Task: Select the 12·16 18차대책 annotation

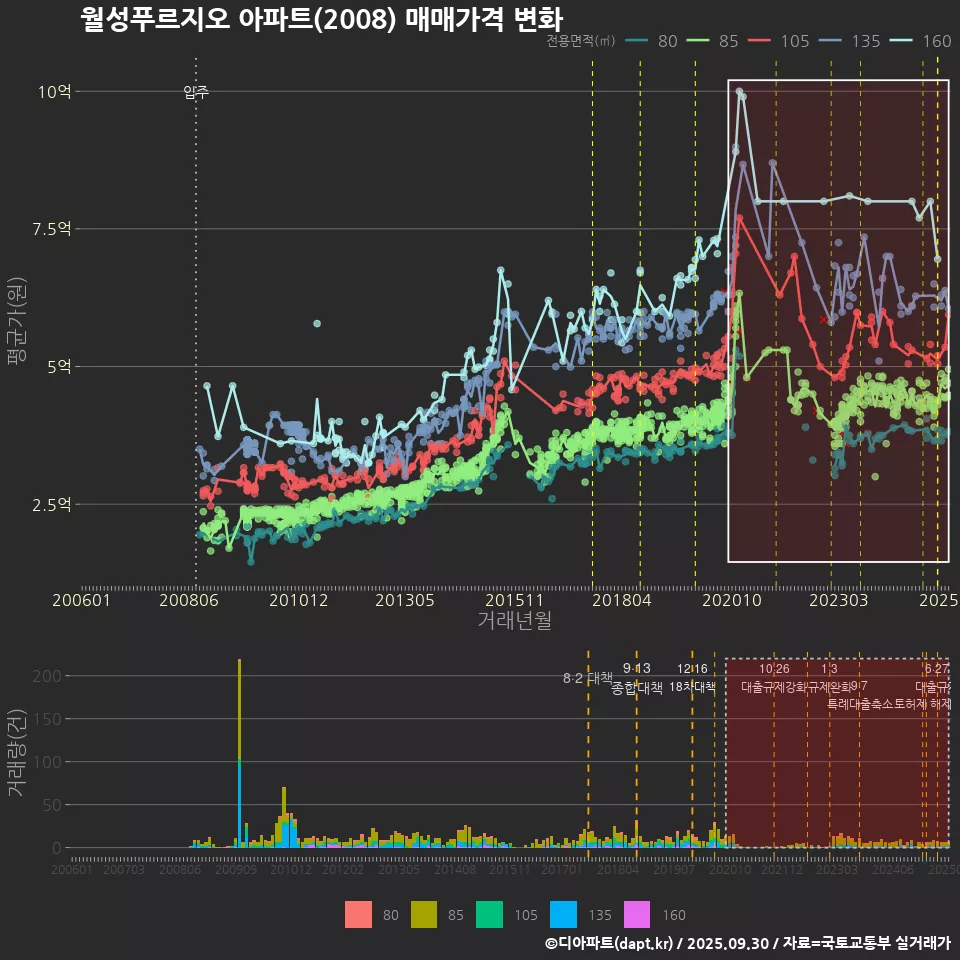Action: click(x=692, y=678)
